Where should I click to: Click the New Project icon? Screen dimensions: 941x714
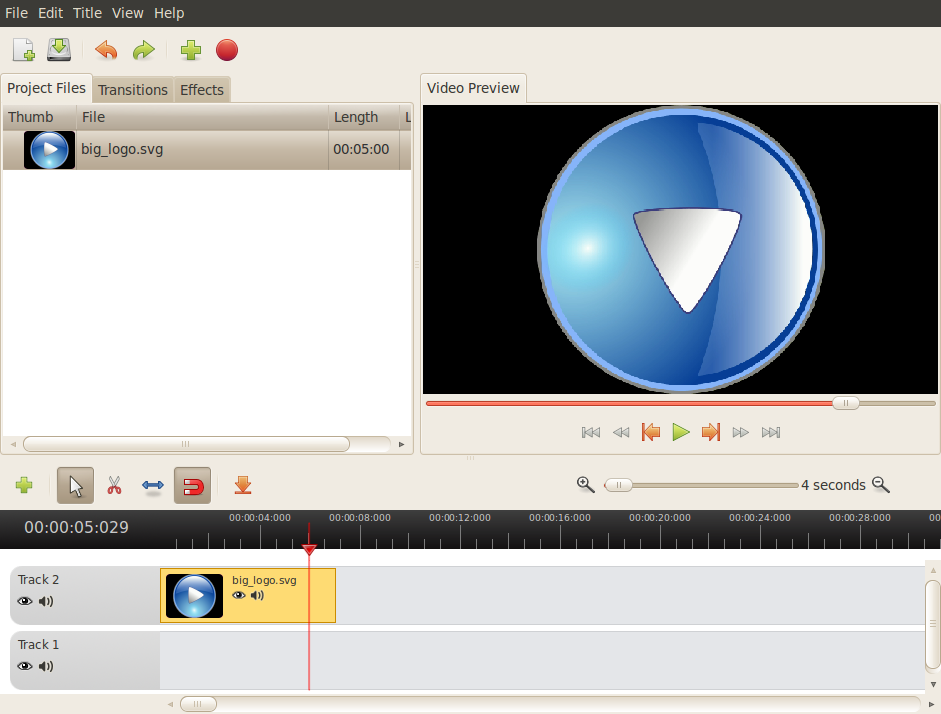tap(23, 50)
